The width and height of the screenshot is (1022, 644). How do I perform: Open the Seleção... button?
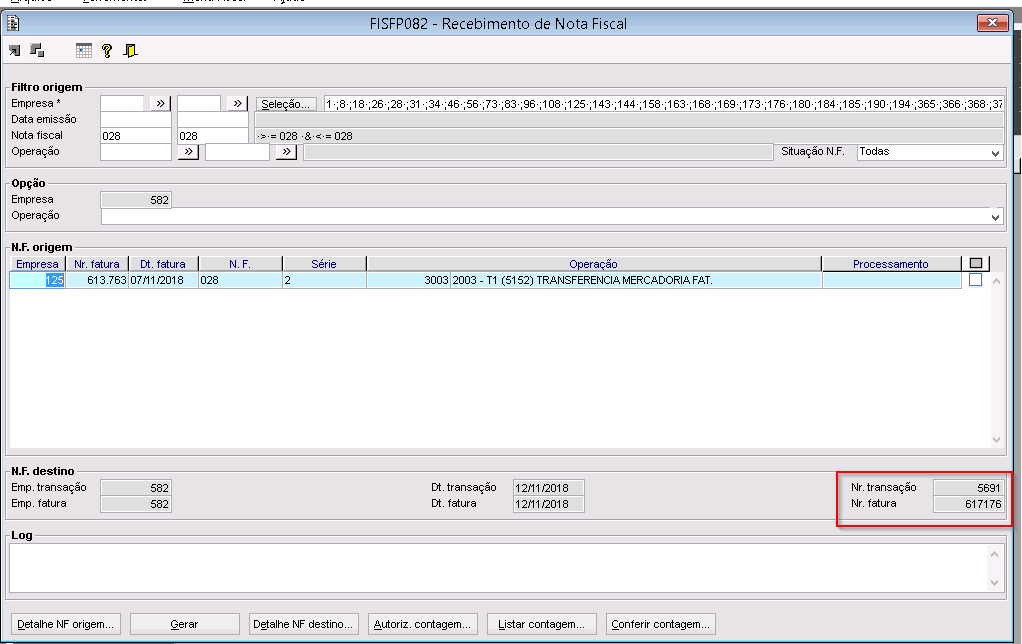pyautogui.click(x=285, y=104)
